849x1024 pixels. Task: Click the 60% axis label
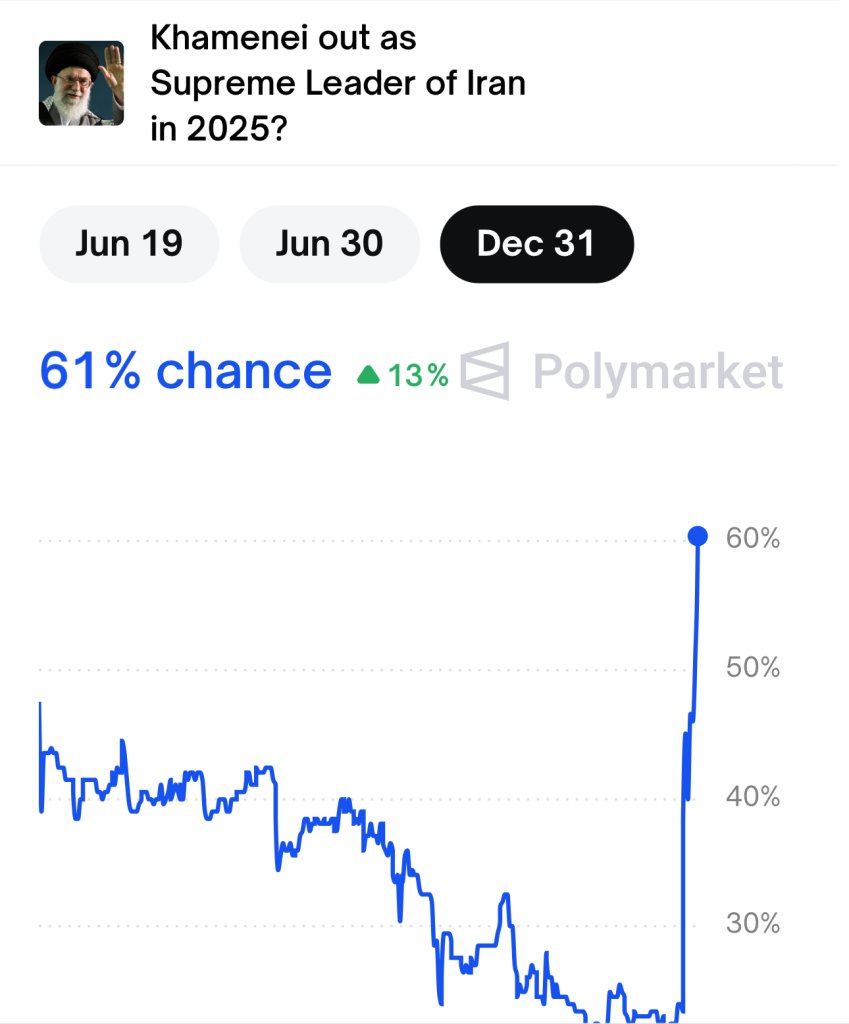(752, 538)
